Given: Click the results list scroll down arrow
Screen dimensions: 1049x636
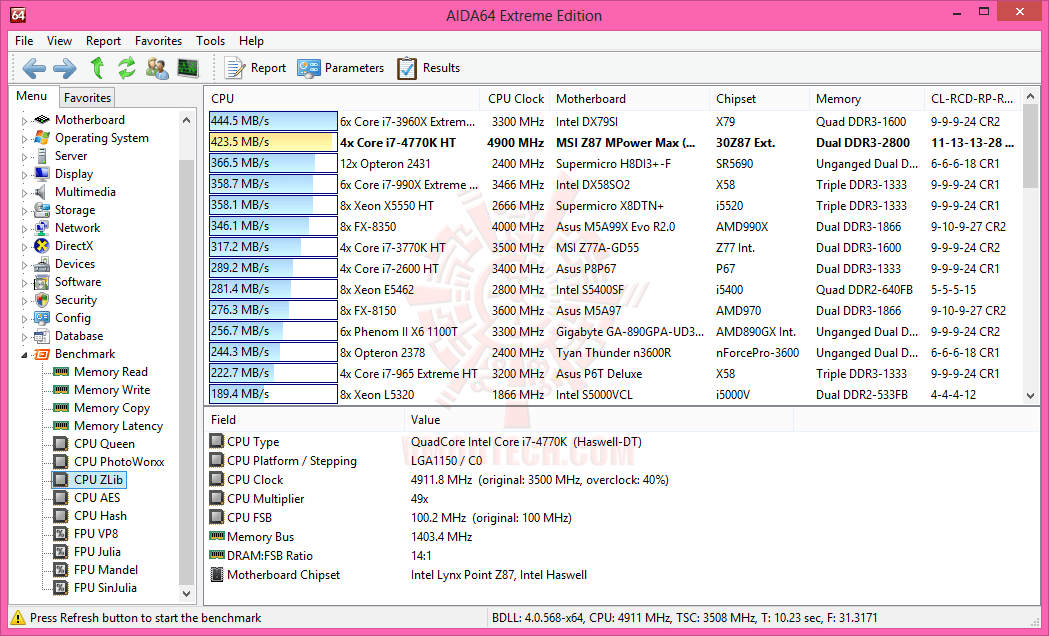Looking at the screenshot, I should (1030, 396).
